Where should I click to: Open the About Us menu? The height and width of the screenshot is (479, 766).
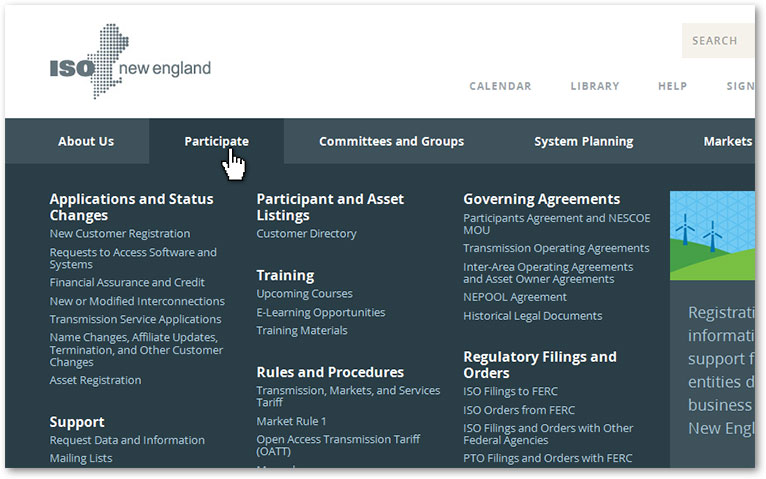86,141
